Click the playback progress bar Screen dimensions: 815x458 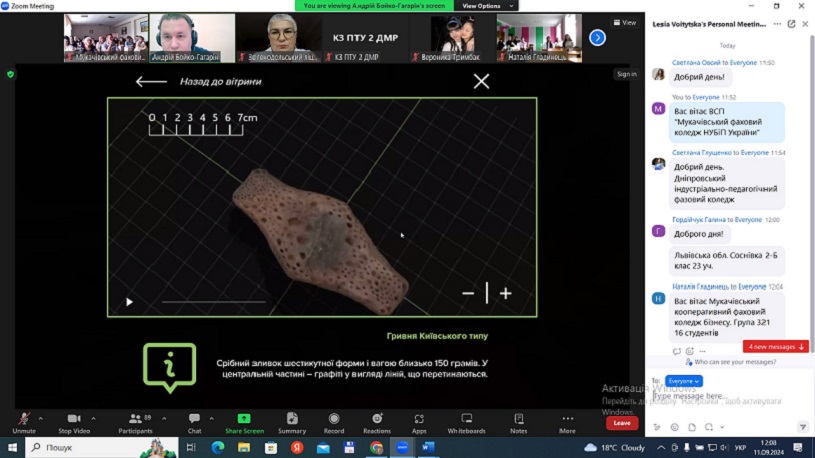pos(214,302)
